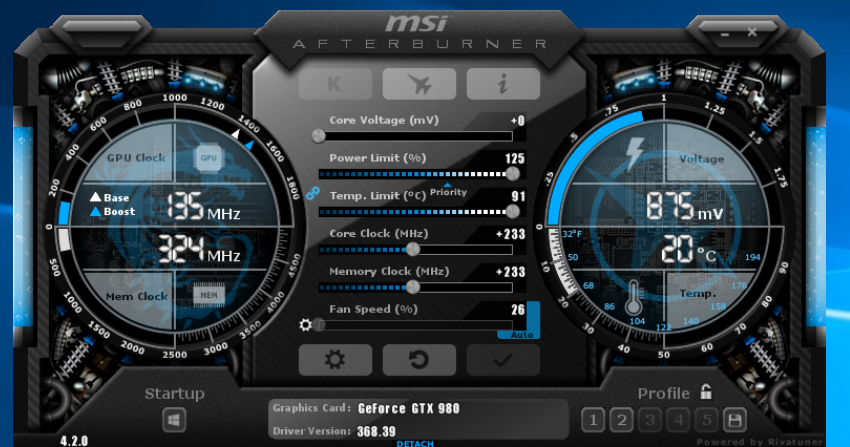Click the Power Limit 125 value field
The height and width of the screenshot is (447, 850).
coord(514,159)
